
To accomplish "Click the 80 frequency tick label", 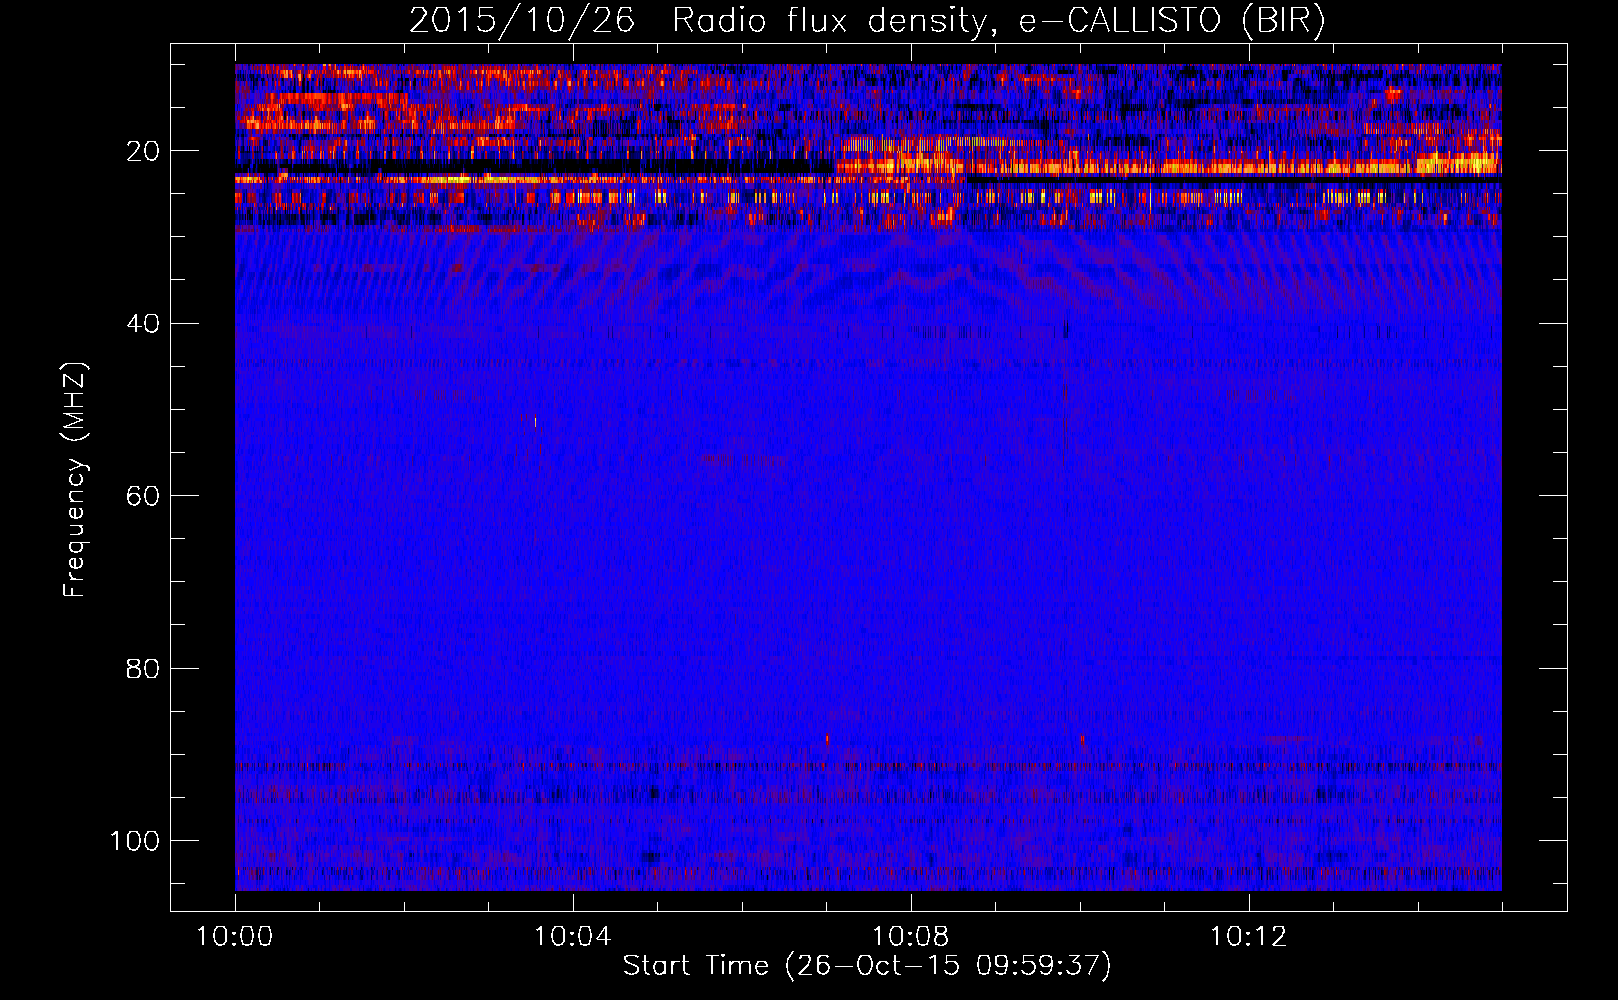I will click(143, 668).
